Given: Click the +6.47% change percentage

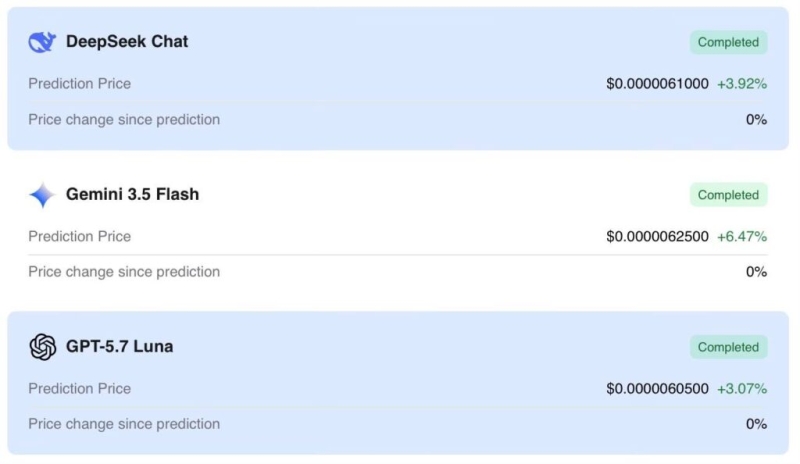Looking at the screenshot, I should pyautogui.click(x=742, y=236).
